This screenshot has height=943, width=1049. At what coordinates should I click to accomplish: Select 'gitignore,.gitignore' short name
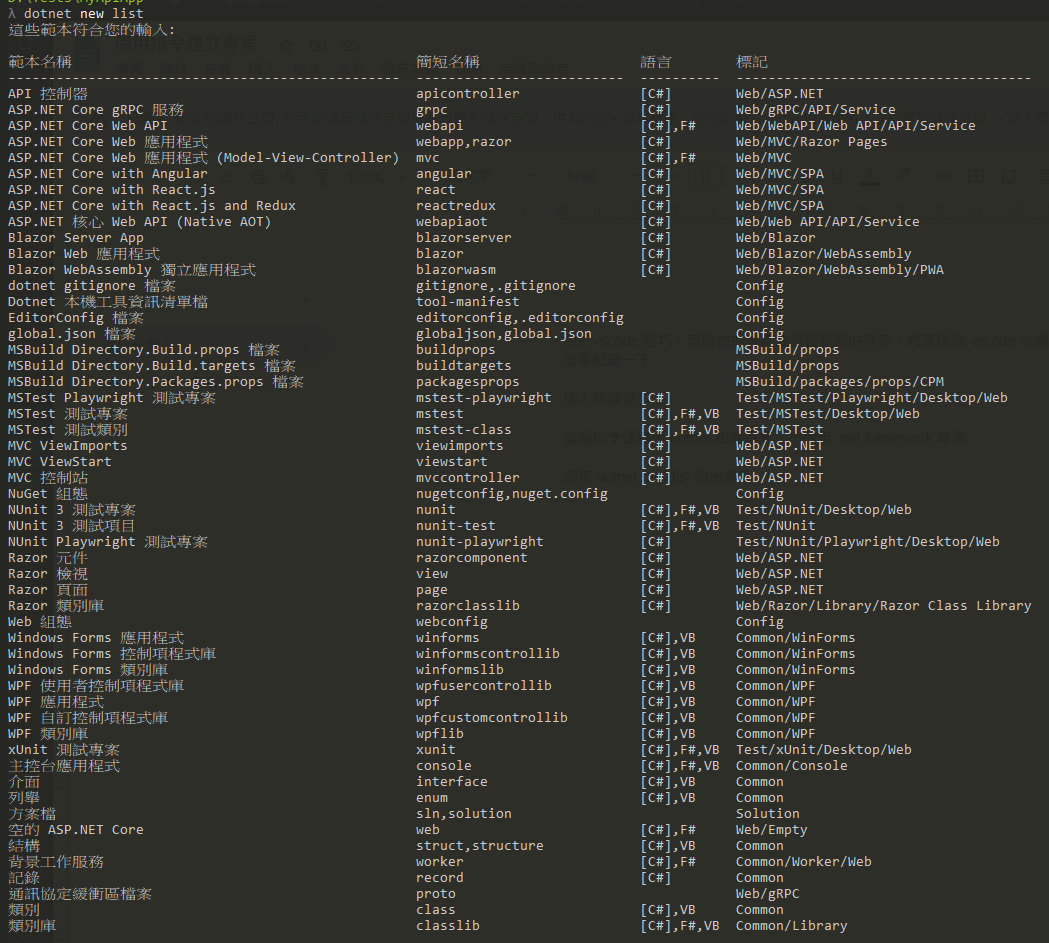496,286
